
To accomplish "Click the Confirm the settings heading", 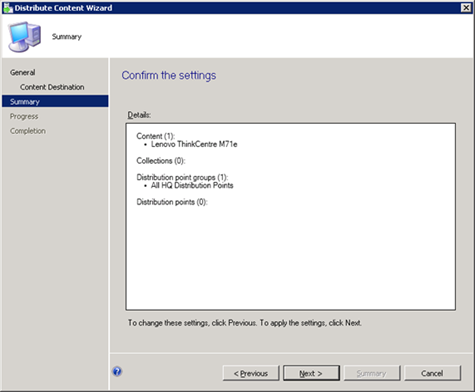I will [x=169, y=75].
